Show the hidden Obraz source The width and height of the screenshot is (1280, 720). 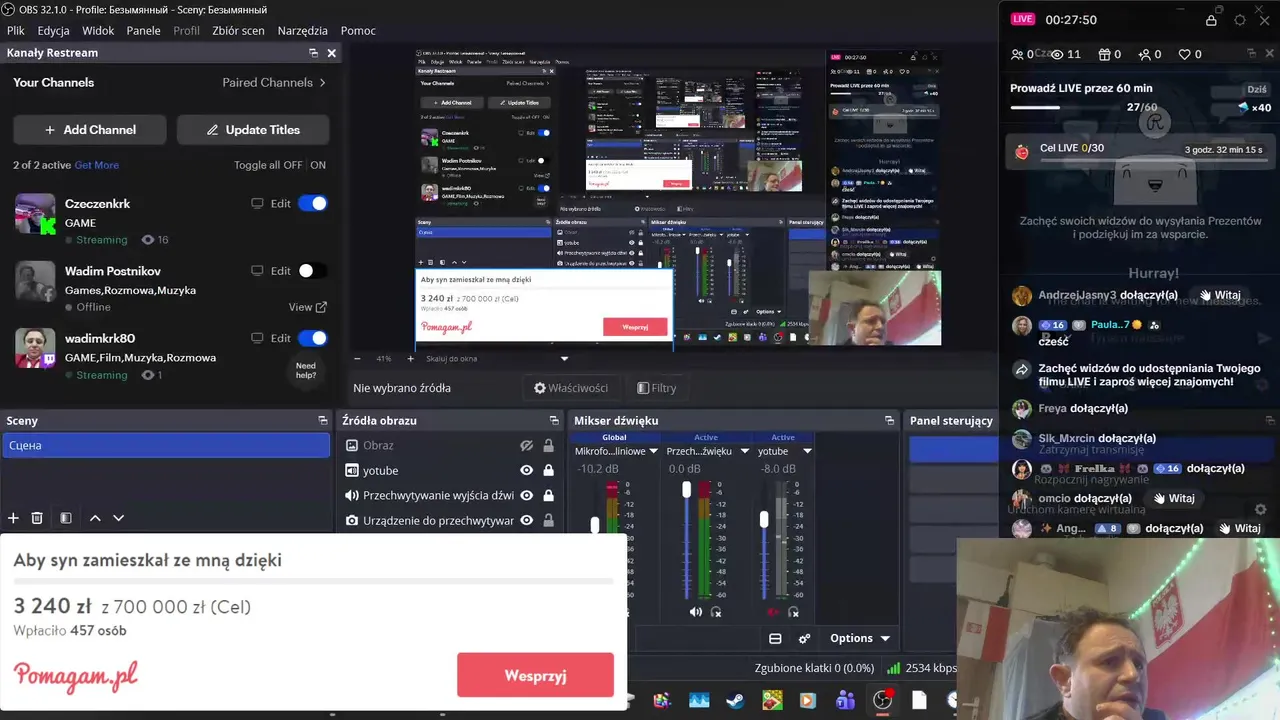coord(526,445)
